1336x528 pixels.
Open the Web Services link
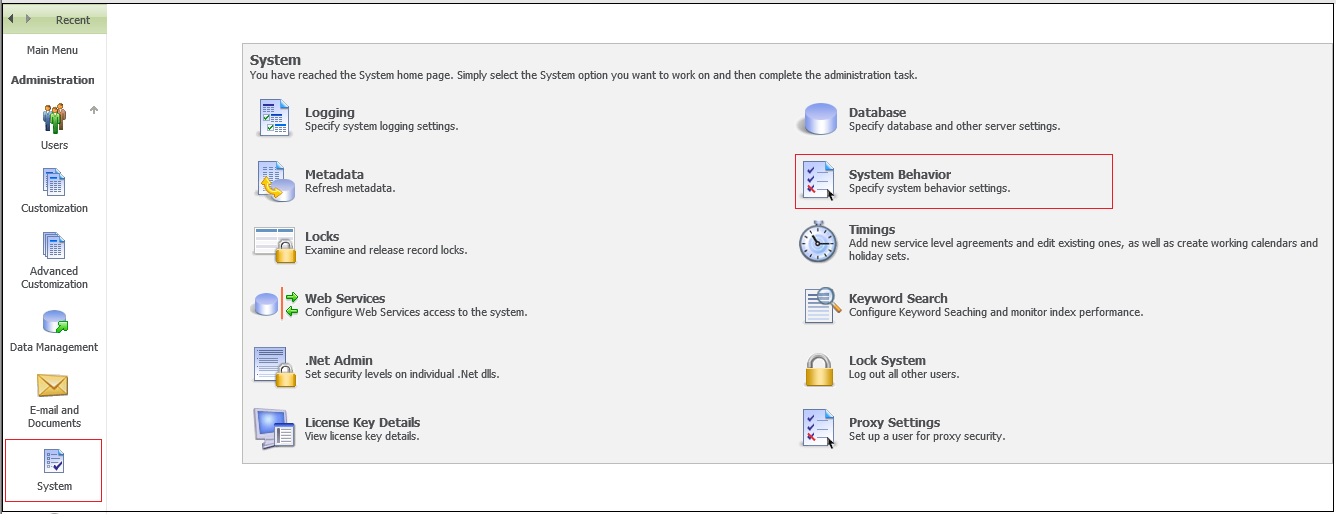[345, 299]
